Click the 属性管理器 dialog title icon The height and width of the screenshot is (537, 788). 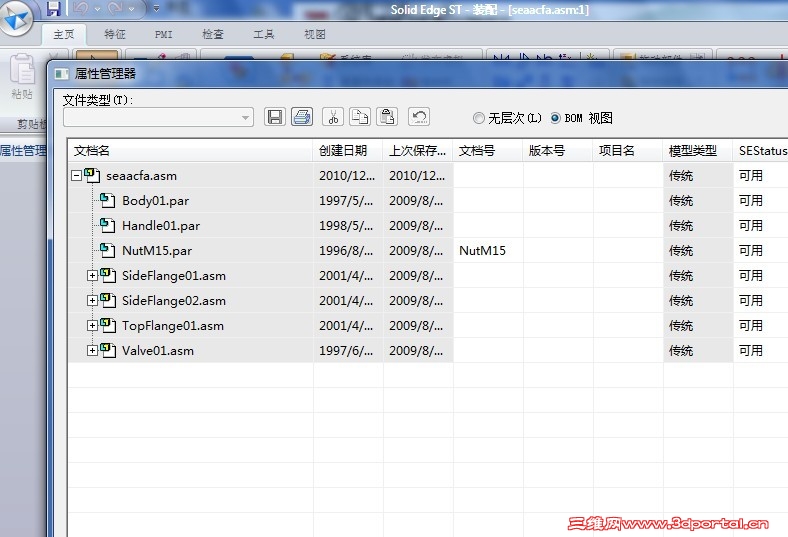62,74
